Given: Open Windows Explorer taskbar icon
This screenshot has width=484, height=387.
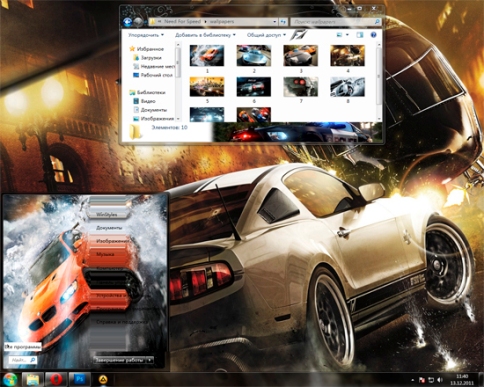Looking at the screenshot, I should coord(33,379).
